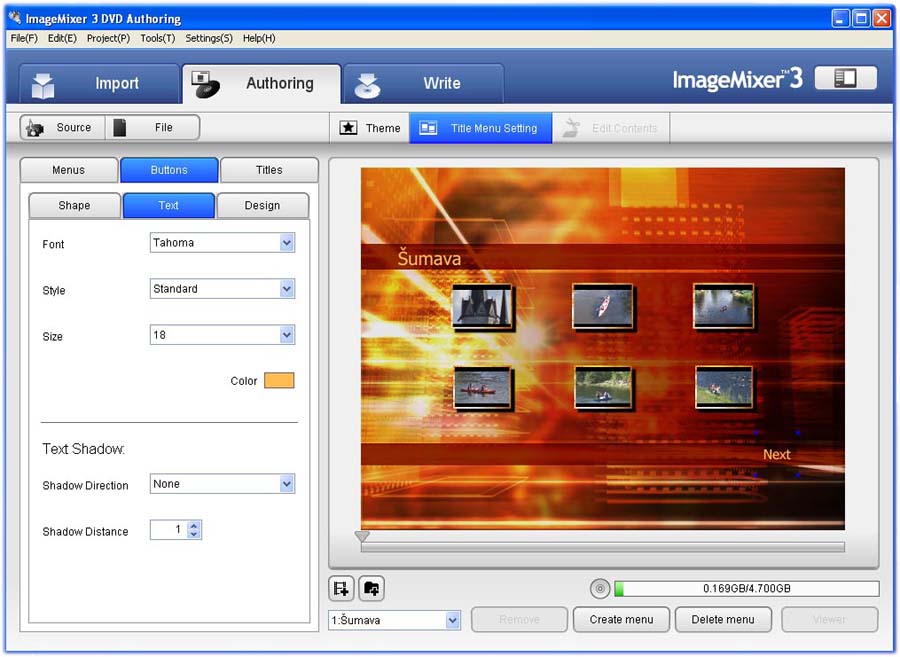Viewport: 900px width, 657px height.
Task: Expand the Font dropdown showing Tahoma
Action: click(x=287, y=243)
